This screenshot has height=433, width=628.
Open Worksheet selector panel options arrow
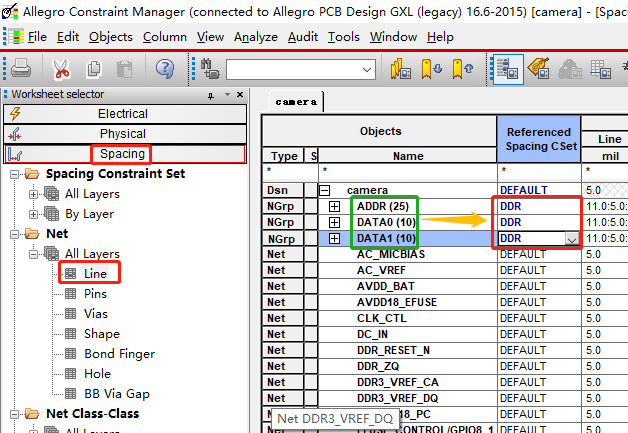(227, 95)
